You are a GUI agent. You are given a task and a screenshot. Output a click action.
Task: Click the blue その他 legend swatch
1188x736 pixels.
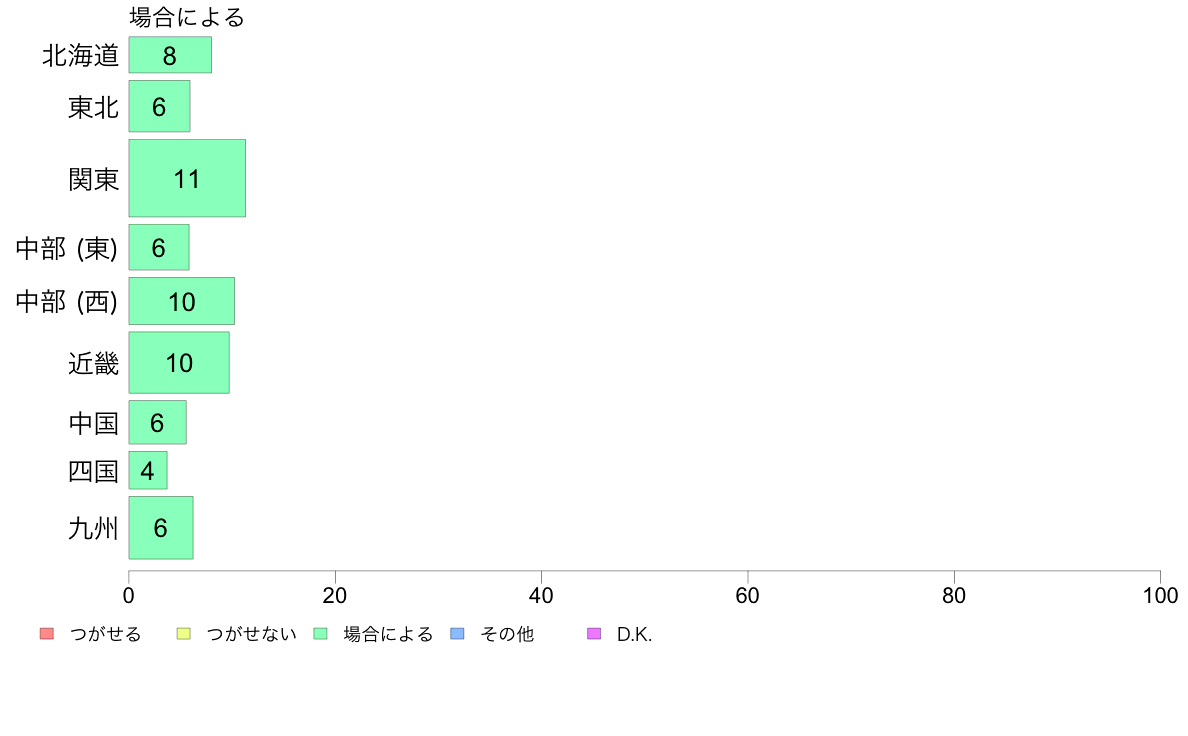click(x=458, y=634)
